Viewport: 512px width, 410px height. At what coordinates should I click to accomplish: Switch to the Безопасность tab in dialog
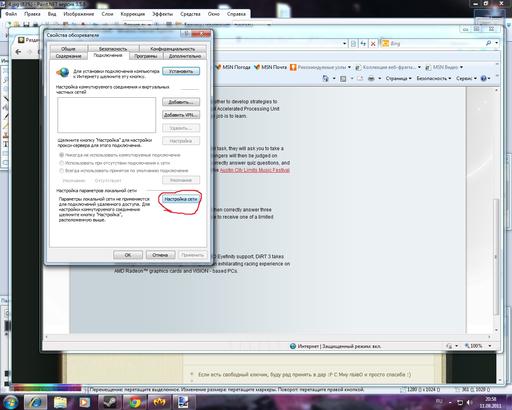click(x=113, y=49)
